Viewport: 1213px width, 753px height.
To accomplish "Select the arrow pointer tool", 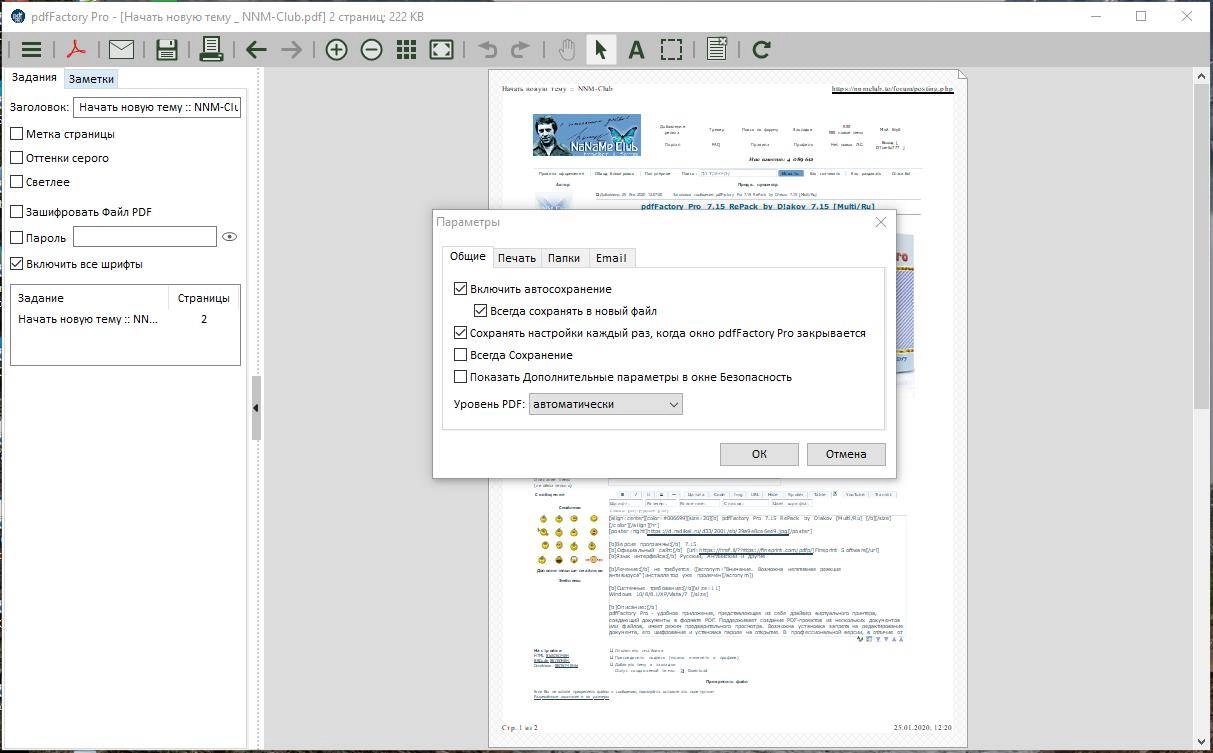I will pos(601,49).
